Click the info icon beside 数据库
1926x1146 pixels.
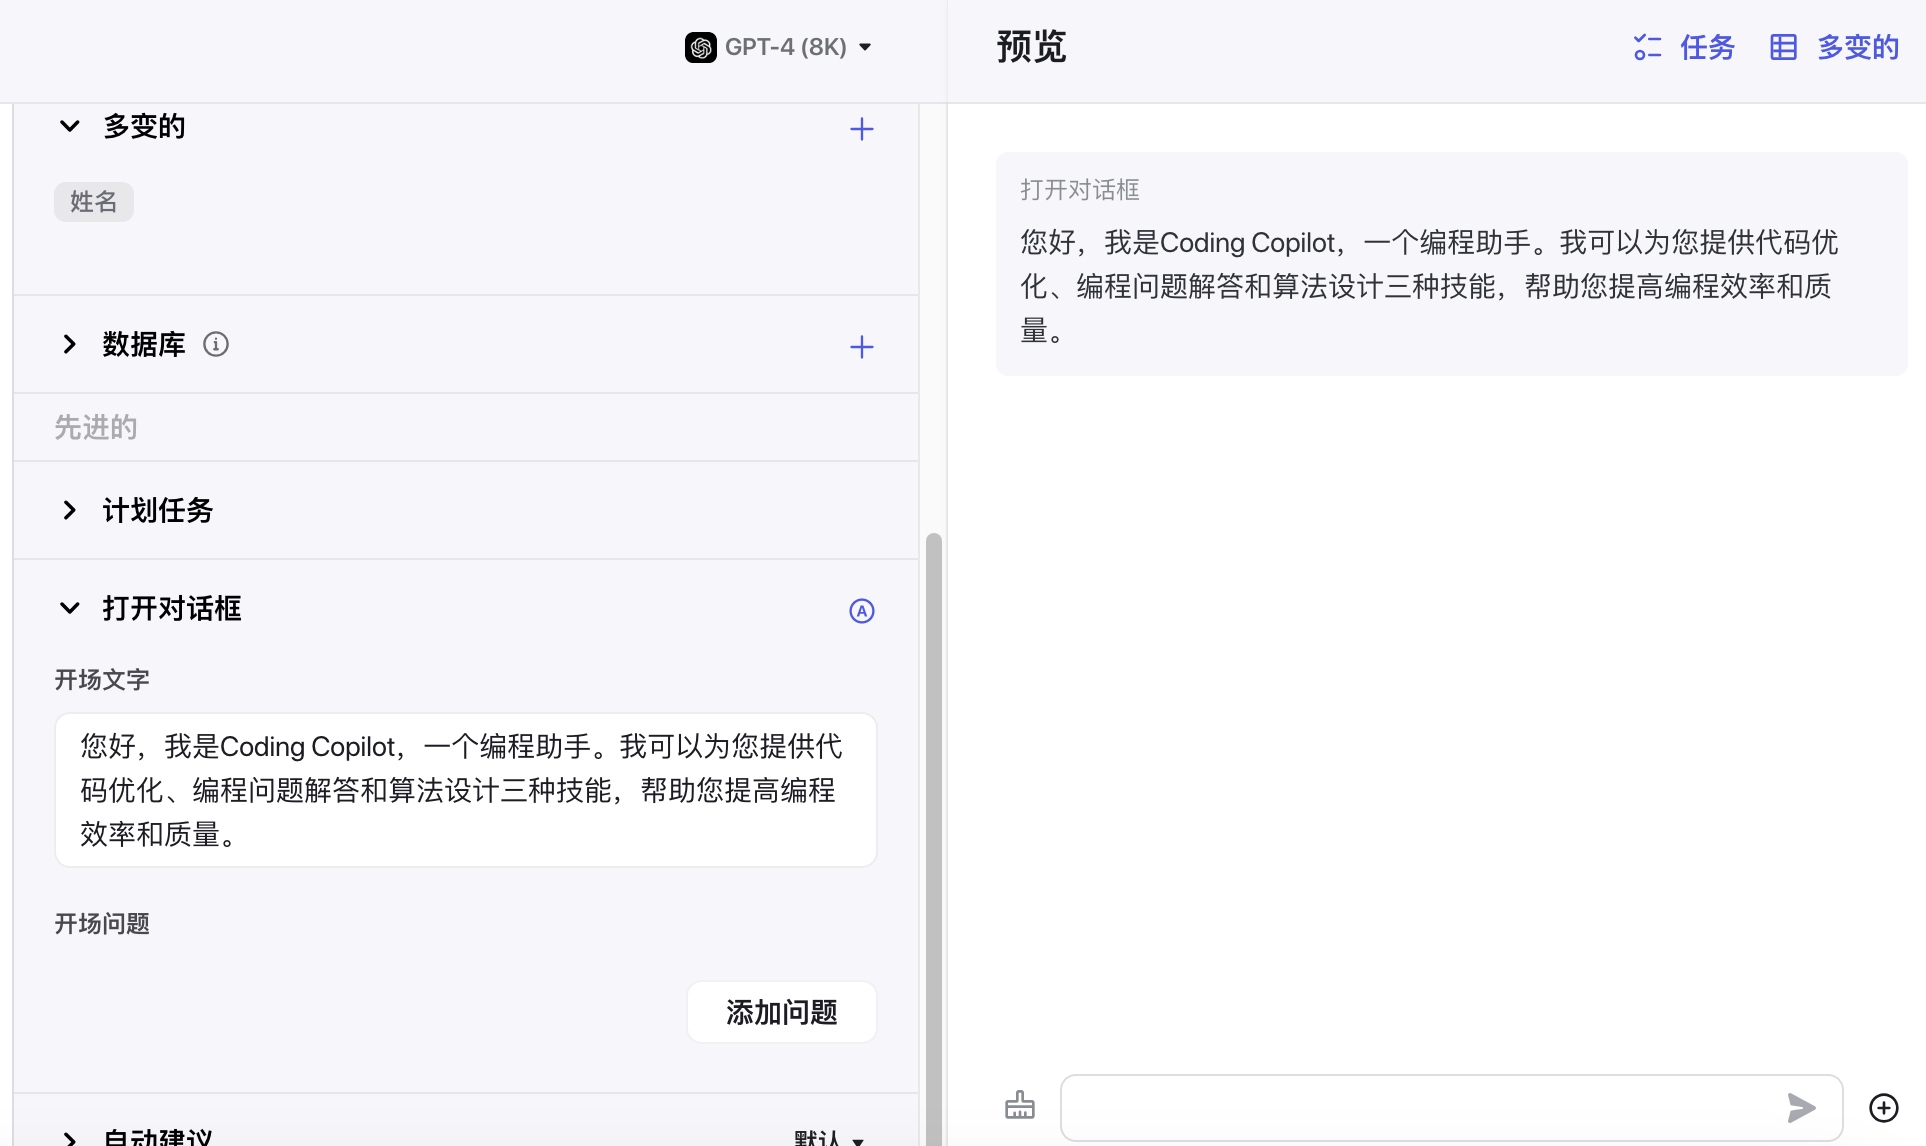(x=216, y=344)
